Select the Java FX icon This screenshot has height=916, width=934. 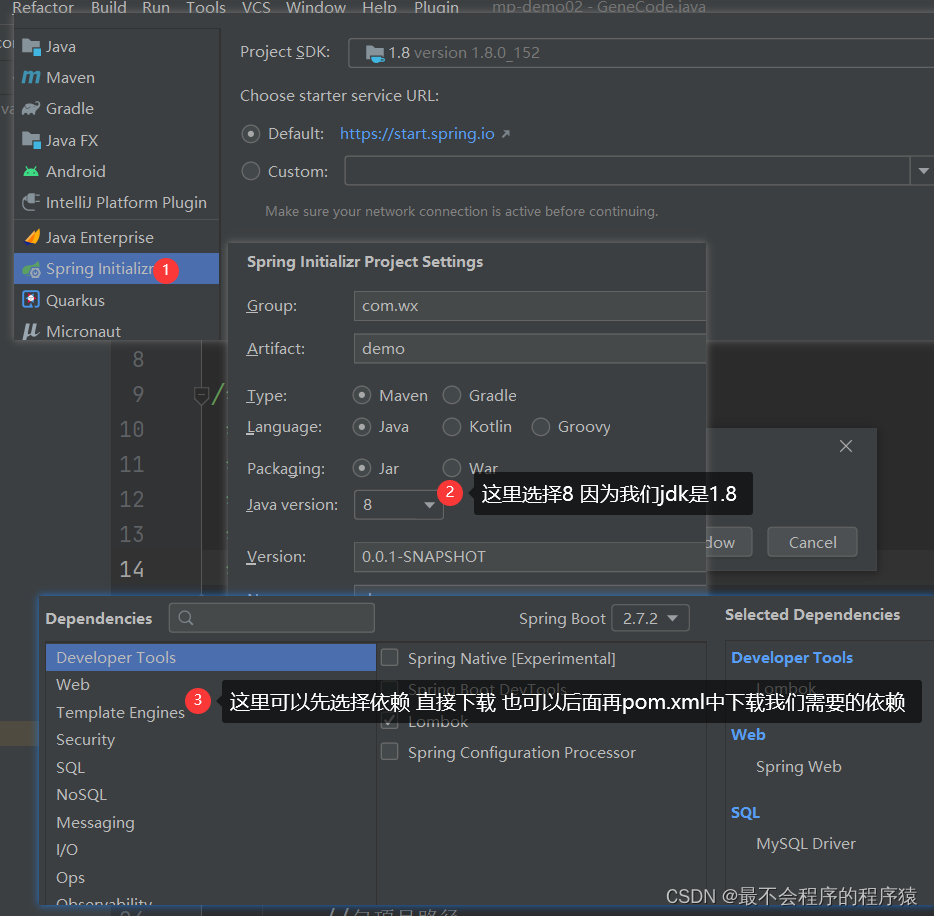point(31,140)
